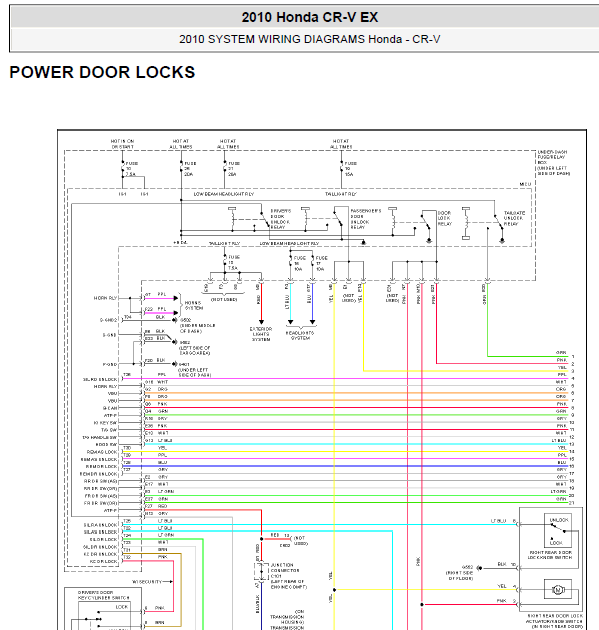
Task: Click the '2010 Honda CR-V EX' title
Action: click(x=309, y=18)
